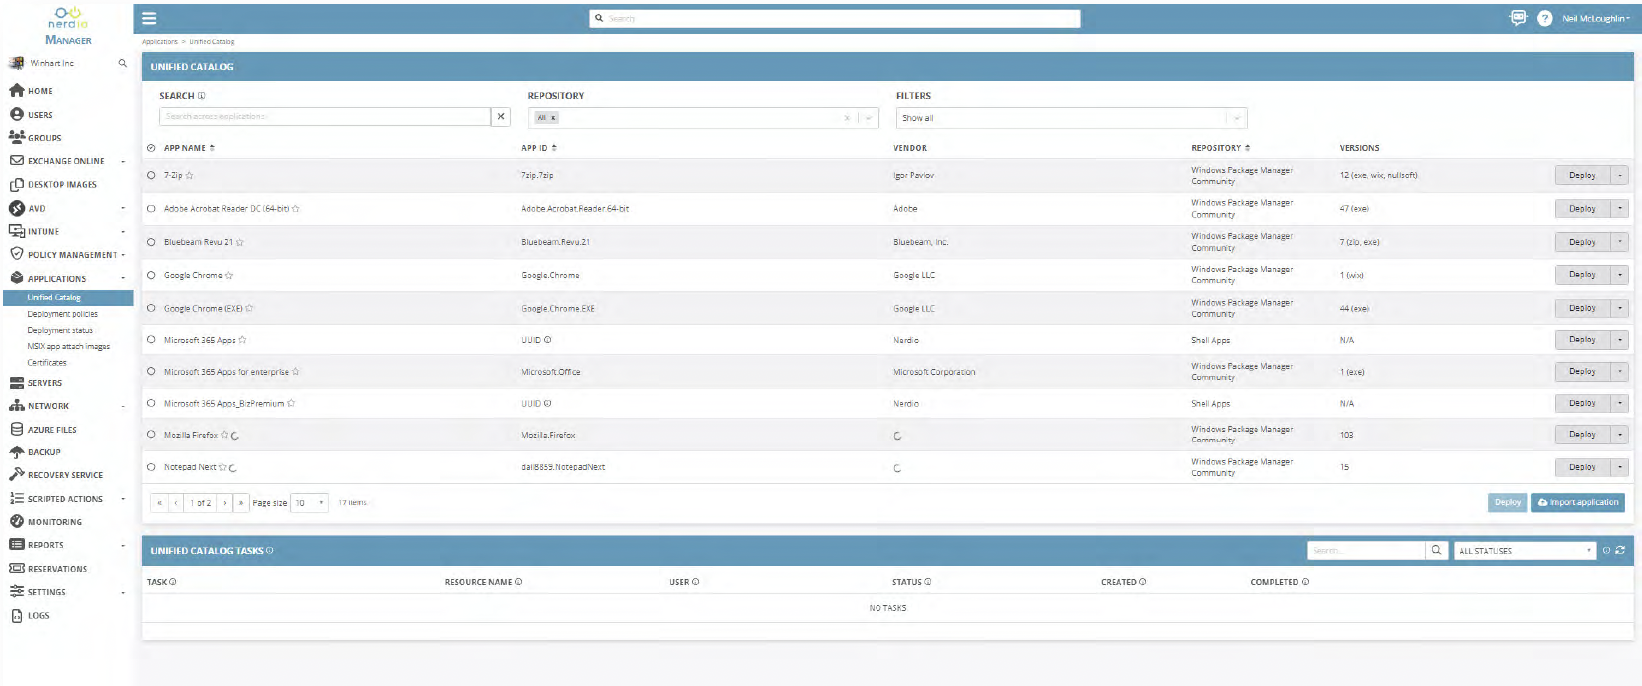Star the Google Chrome (EXE) app

[249, 308]
